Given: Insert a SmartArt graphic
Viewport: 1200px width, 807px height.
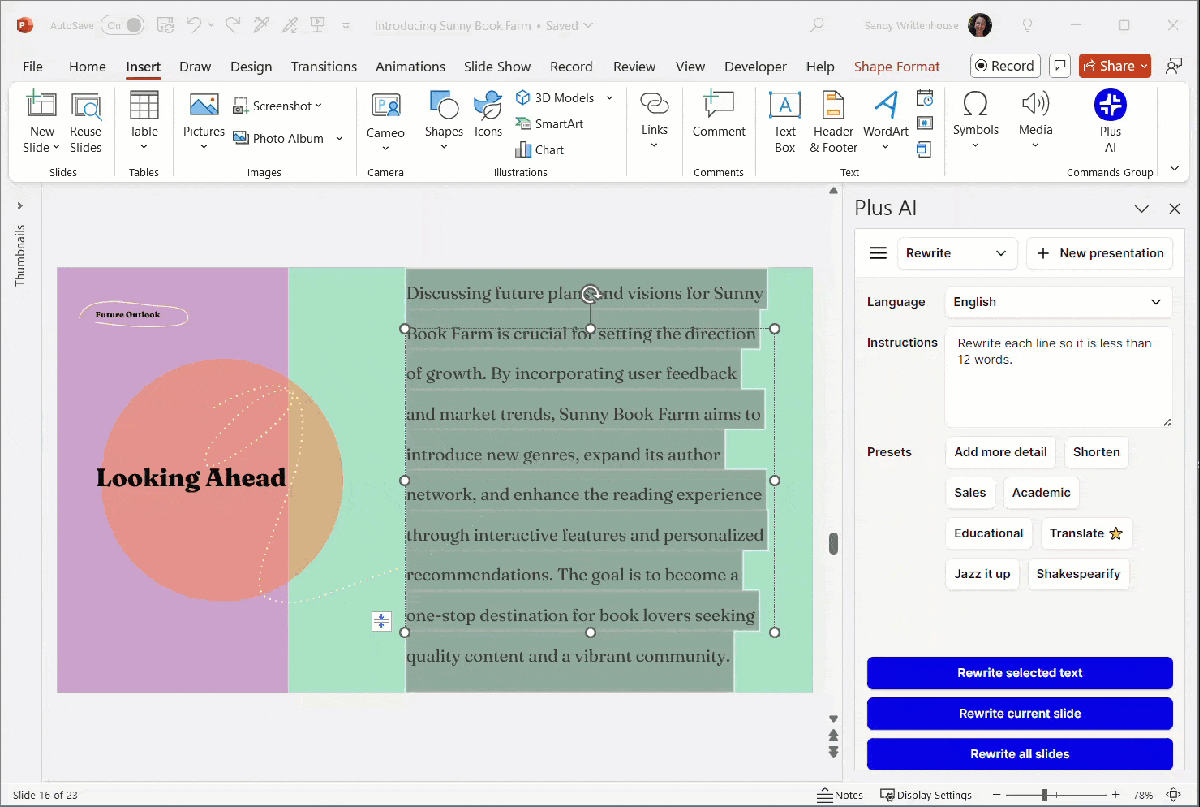Looking at the screenshot, I should pyautogui.click(x=556, y=123).
